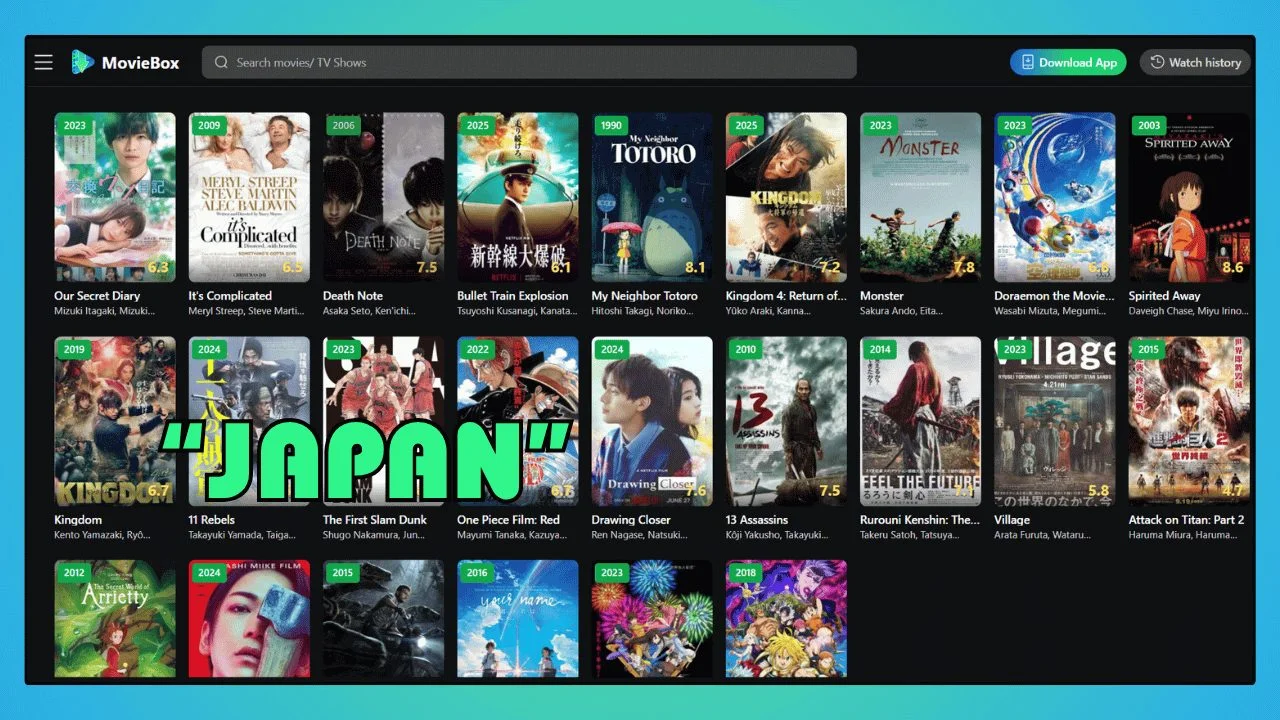This screenshot has height=720, width=1280.
Task: Open Drawing Closer poster
Action: (652, 421)
